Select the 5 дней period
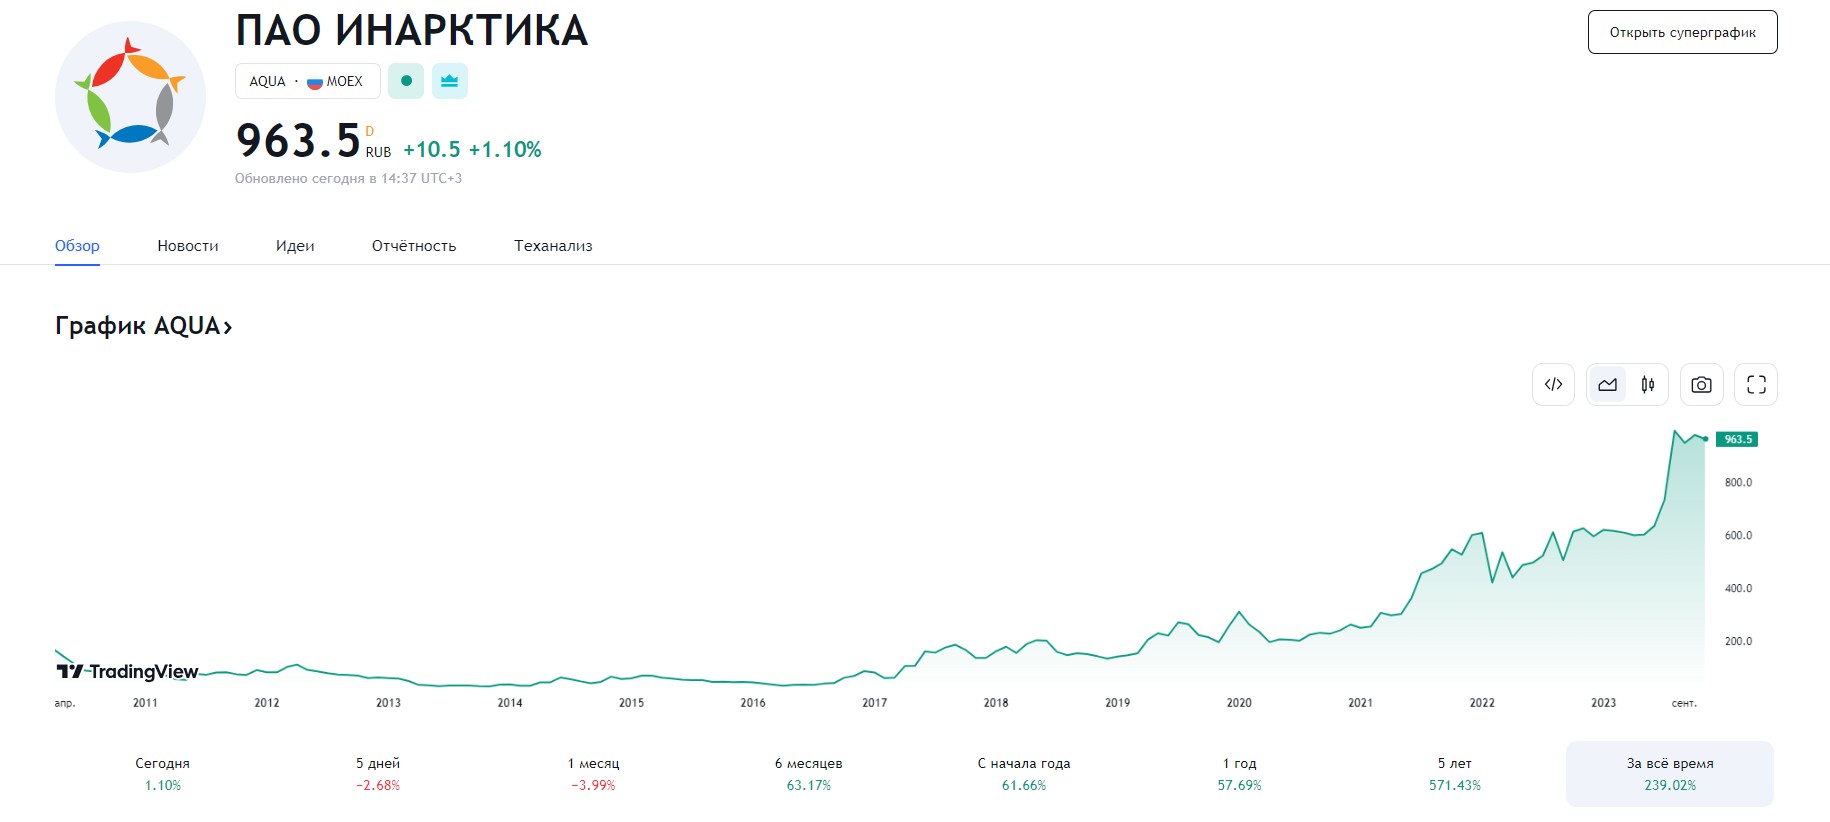Screen dimensions: 1830x822 (378, 774)
